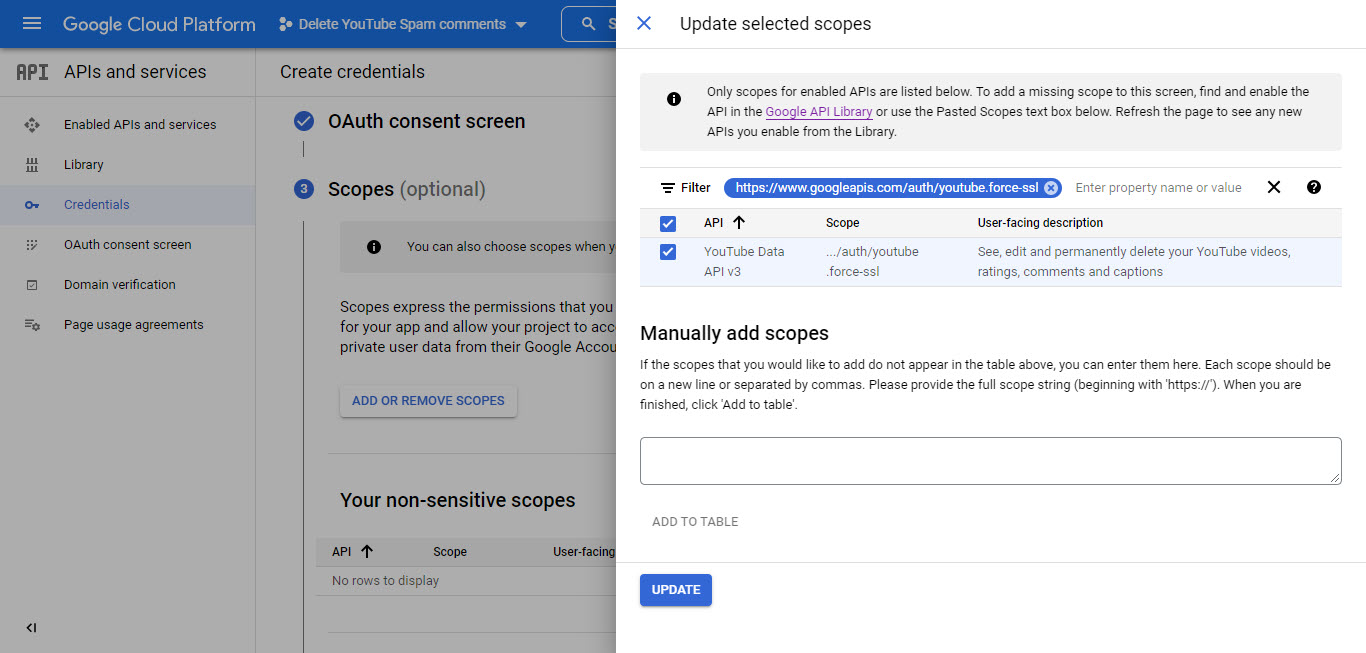
Task: Click the Create credentials page title
Action: point(352,72)
